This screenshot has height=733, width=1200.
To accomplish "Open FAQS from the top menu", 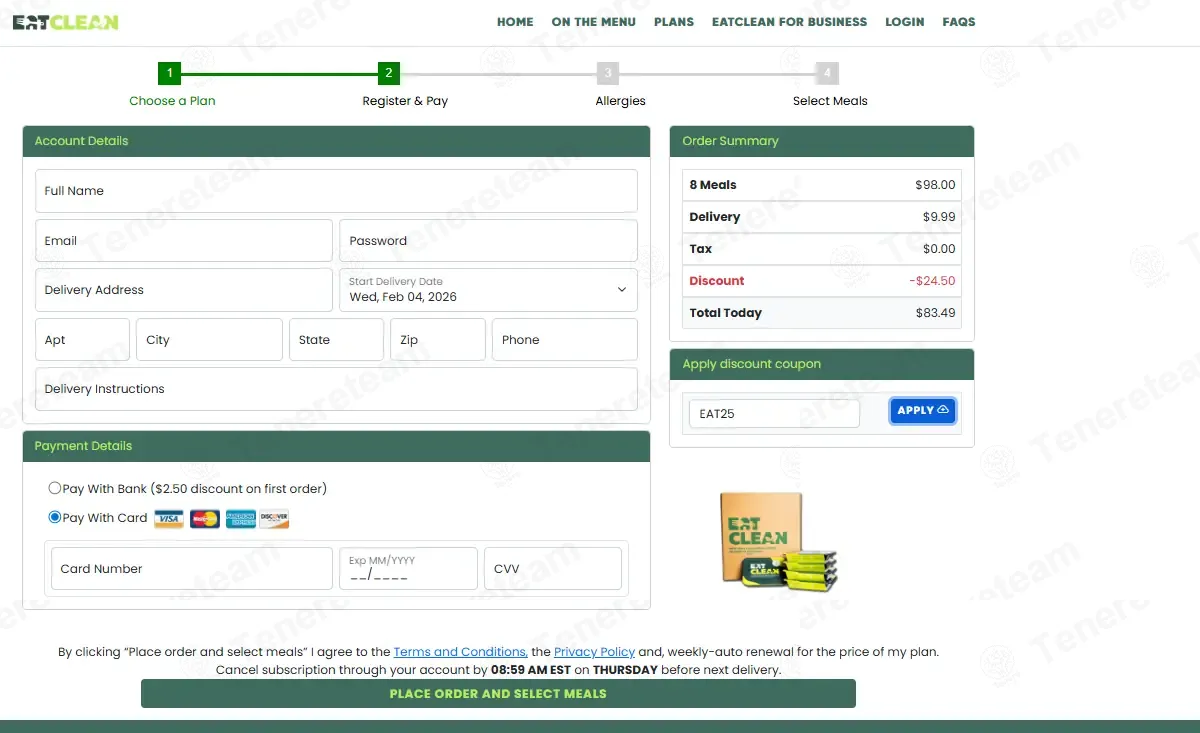I will point(959,22).
